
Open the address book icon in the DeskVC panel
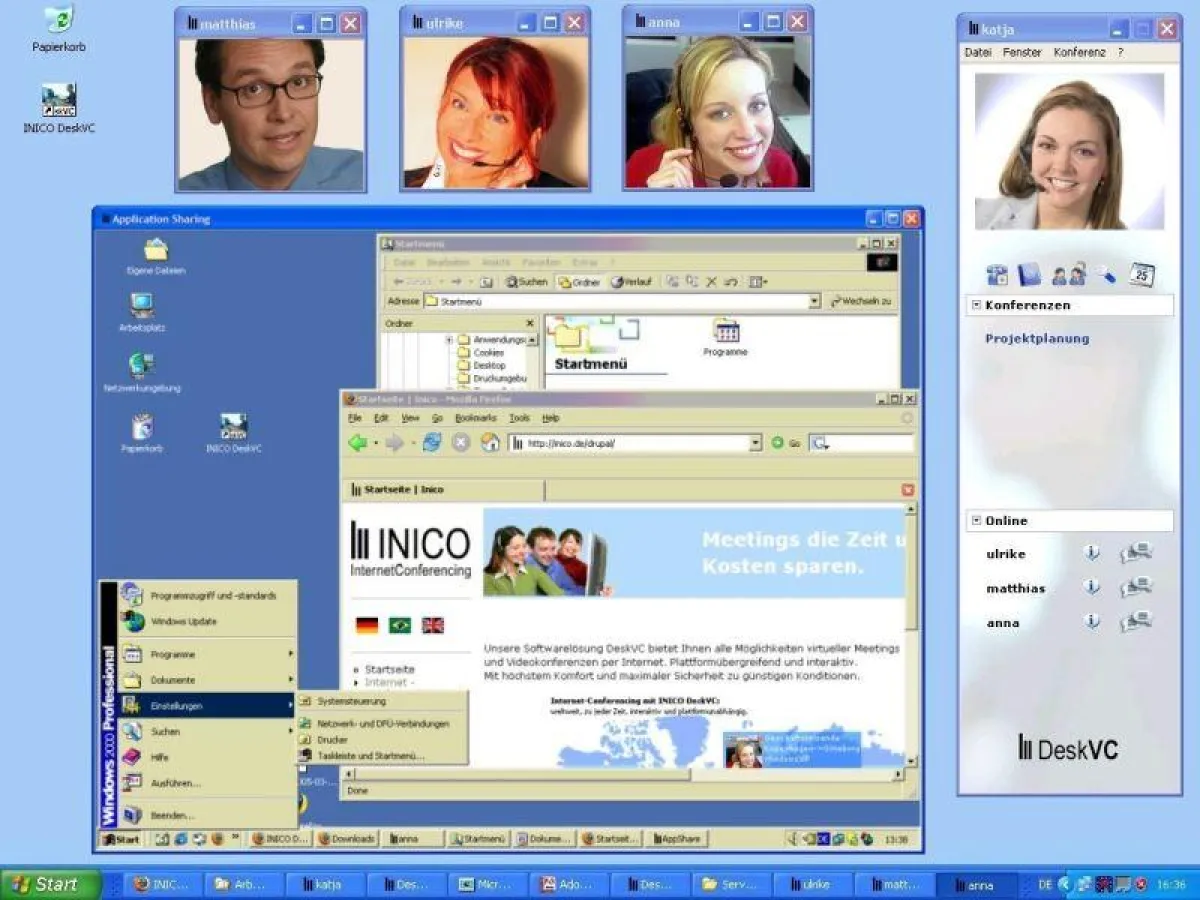click(1029, 273)
